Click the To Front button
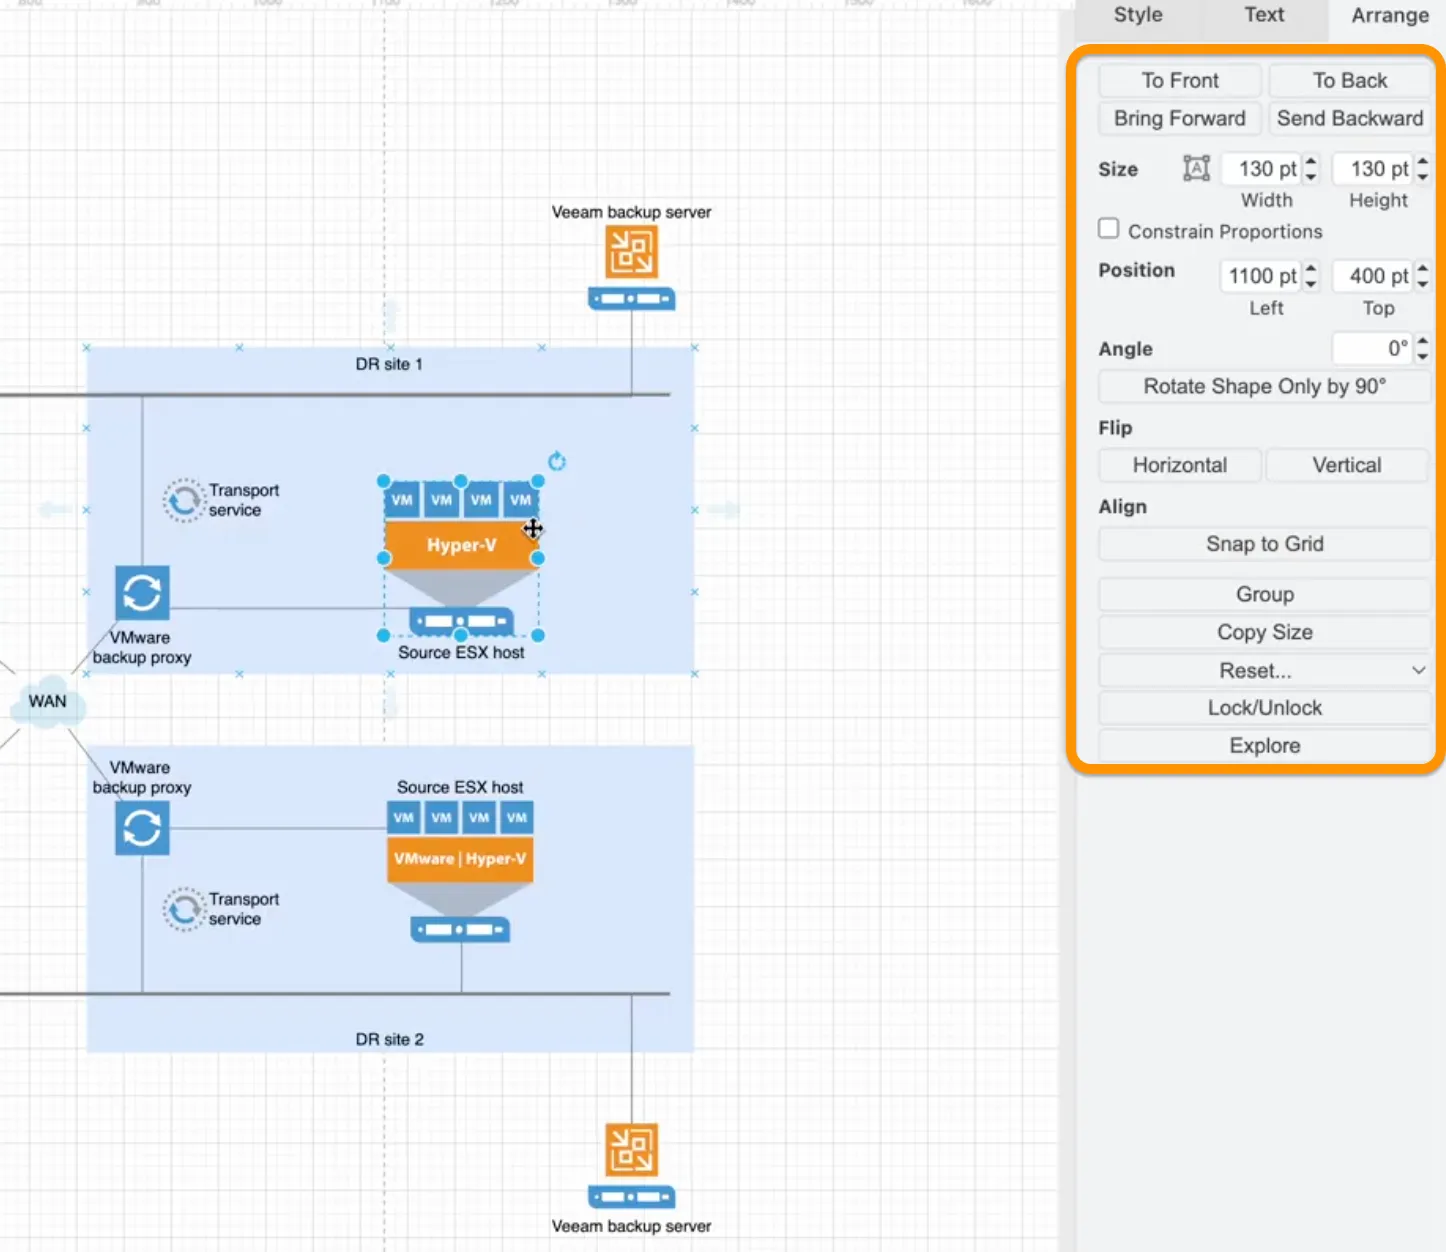Image resolution: width=1446 pixels, height=1252 pixels. [1180, 81]
